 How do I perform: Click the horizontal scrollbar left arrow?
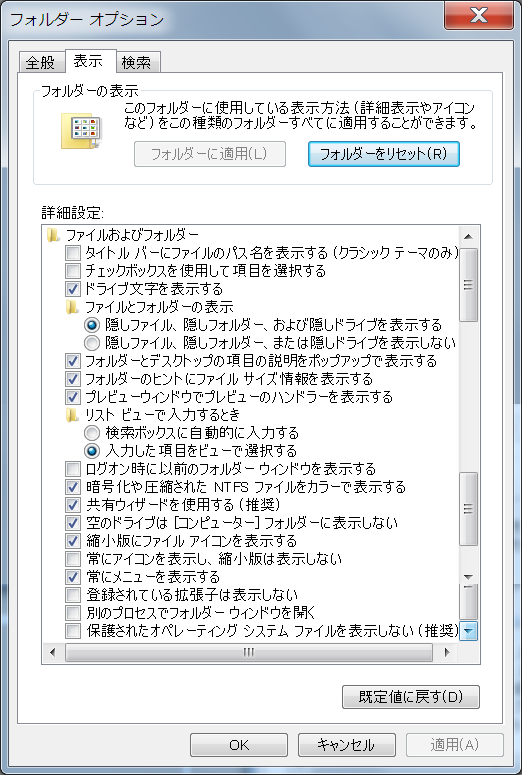point(53,652)
